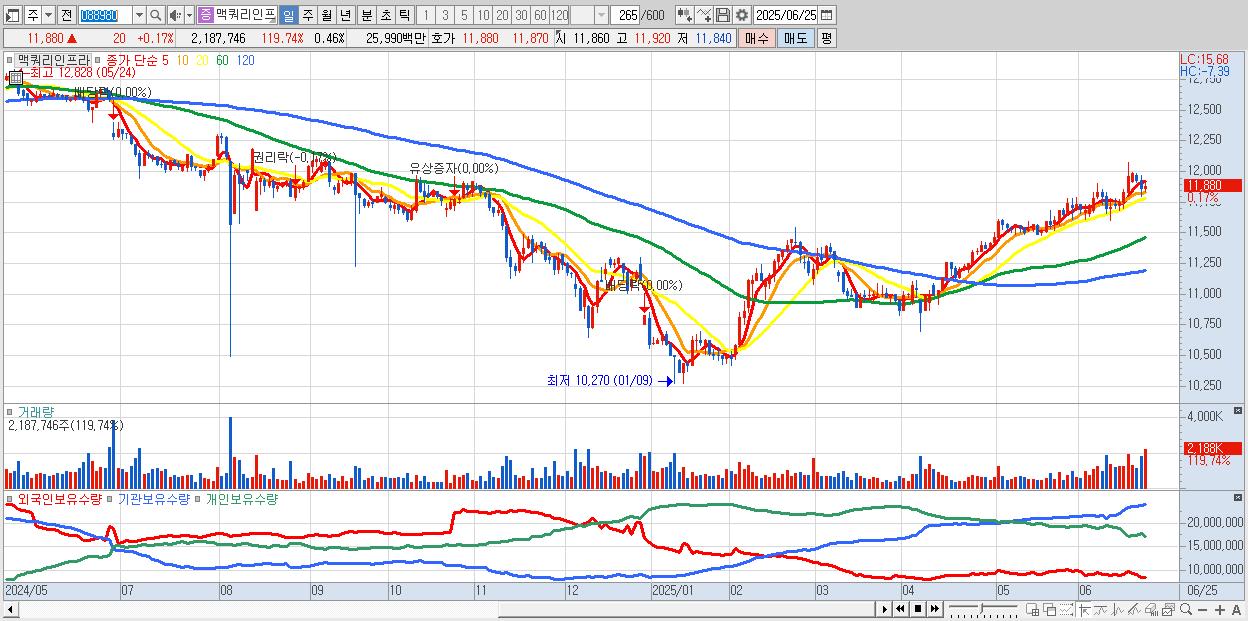
Task: Click the stock code input field 088980
Action: (x=105, y=15)
